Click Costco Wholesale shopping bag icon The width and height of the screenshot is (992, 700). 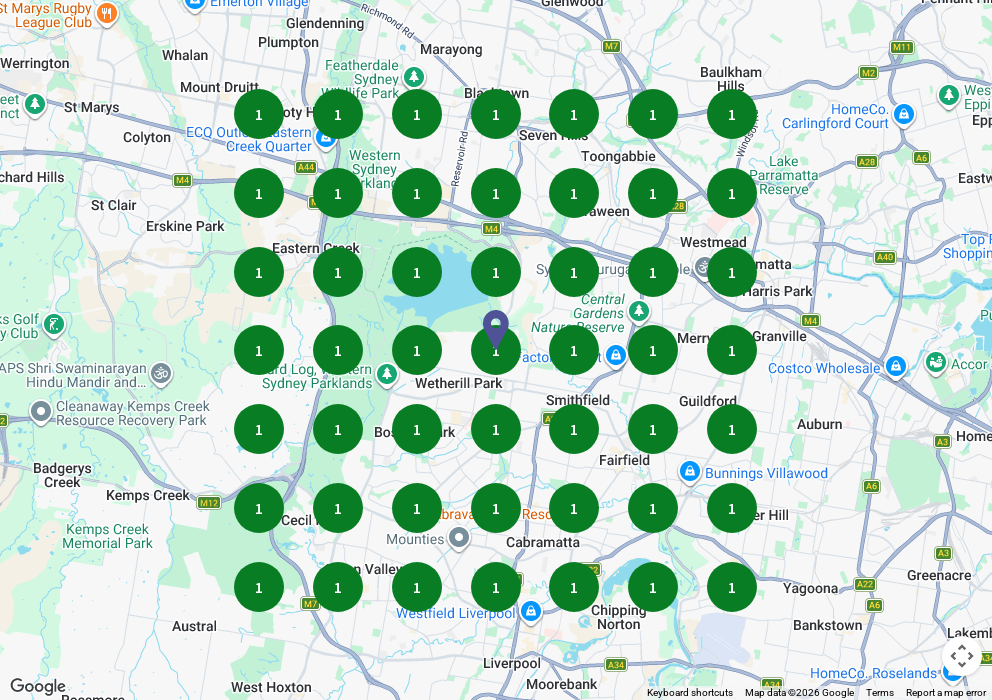click(x=895, y=366)
